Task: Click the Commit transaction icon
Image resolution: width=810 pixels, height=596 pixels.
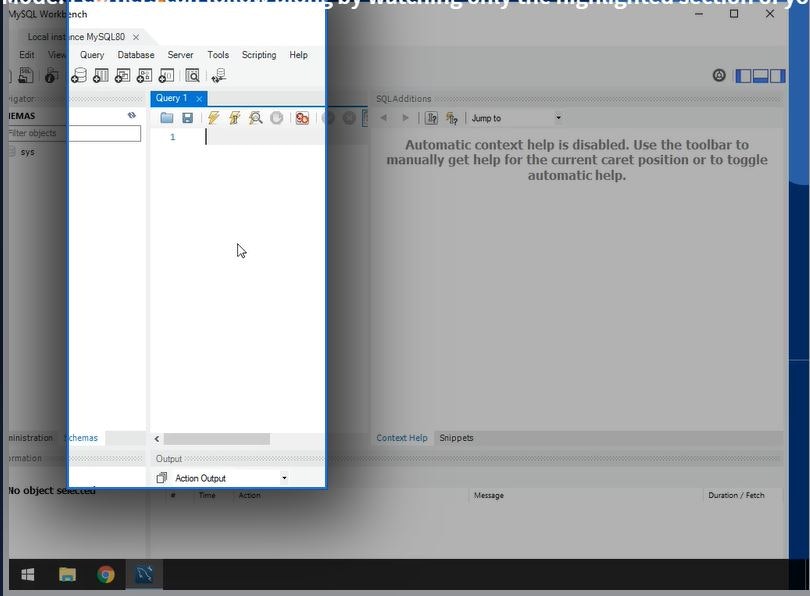Action: (328, 118)
